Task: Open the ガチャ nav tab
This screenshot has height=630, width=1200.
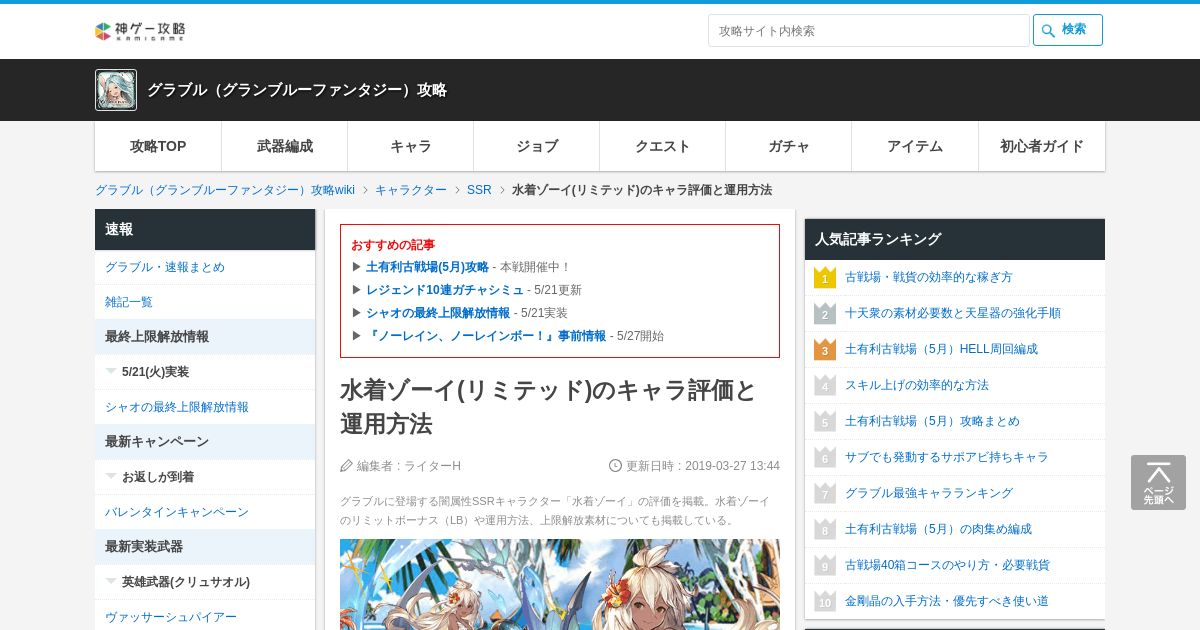Action: point(789,146)
